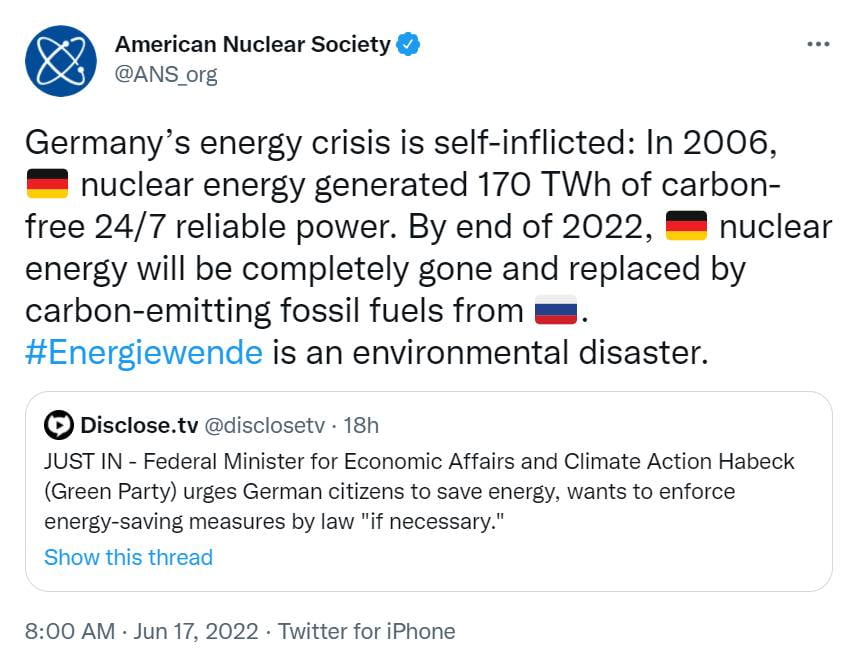Click the American Nuclear Society atom avatar
The width and height of the screenshot is (857, 670).
(60, 60)
